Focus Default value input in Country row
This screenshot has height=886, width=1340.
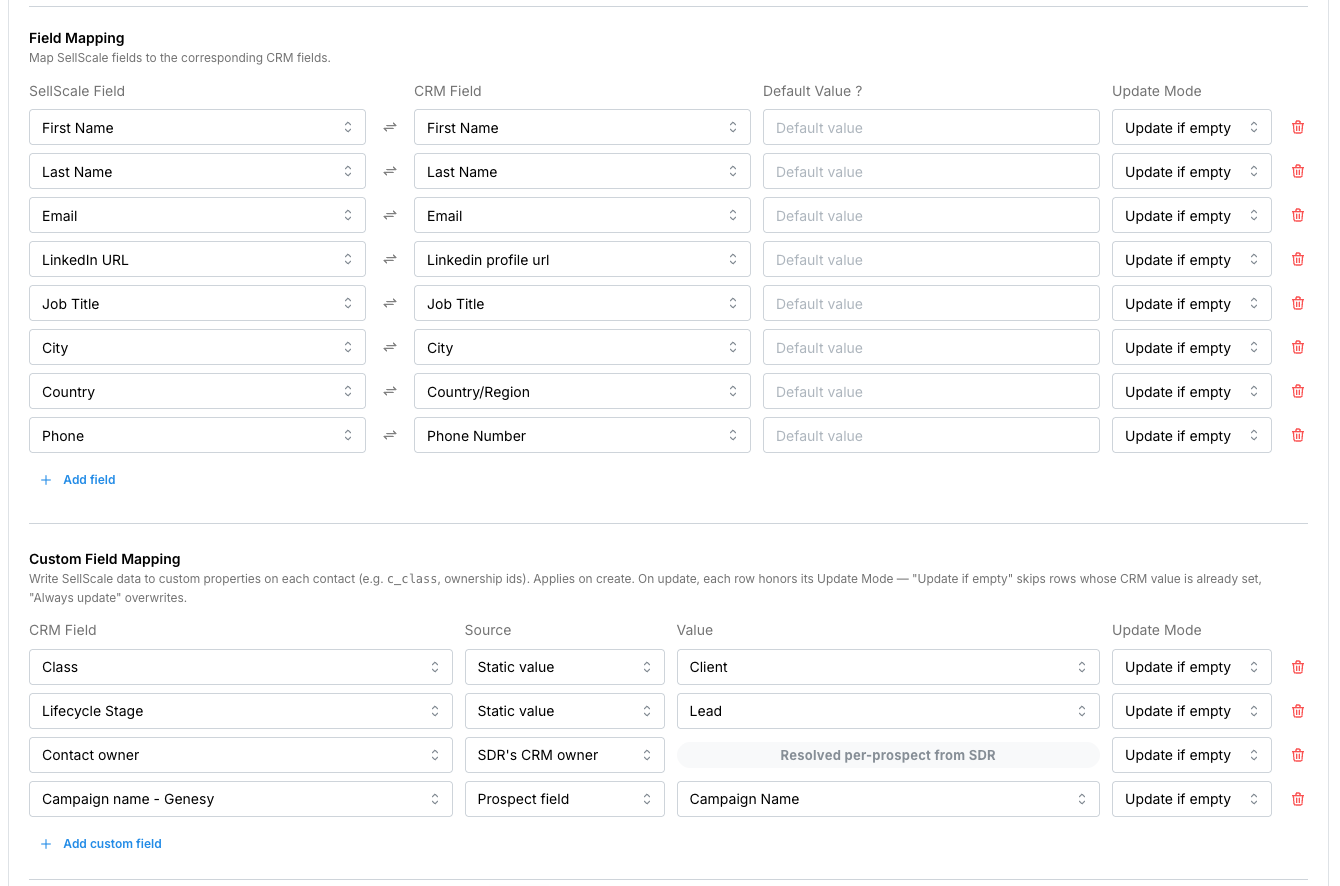click(x=931, y=391)
